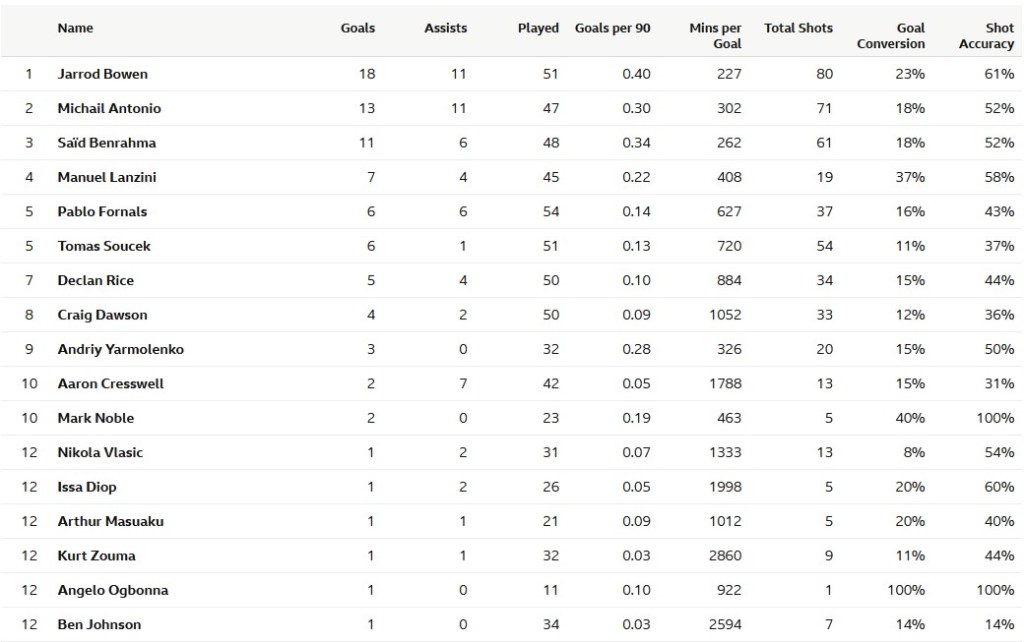Open Jarrod Bowen player link

coord(102,74)
